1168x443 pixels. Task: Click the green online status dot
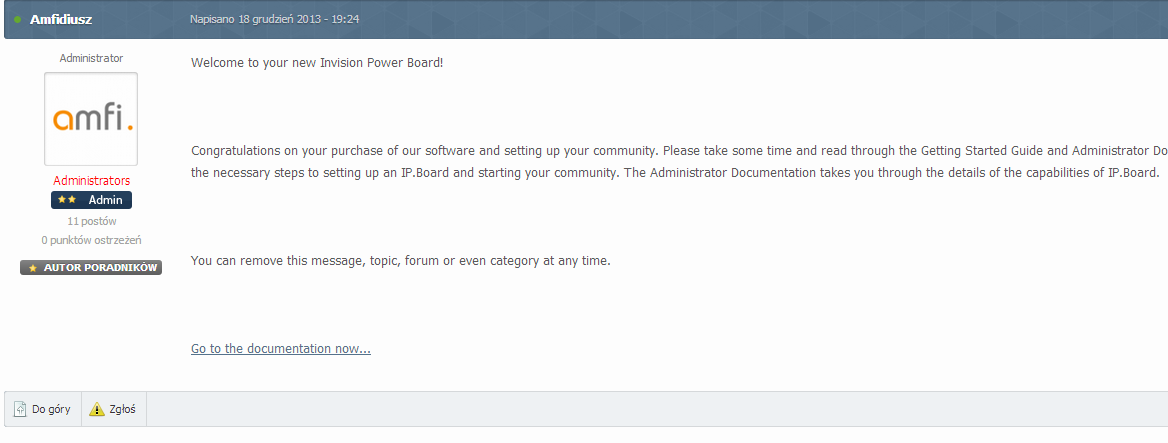(x=18, y=20)
